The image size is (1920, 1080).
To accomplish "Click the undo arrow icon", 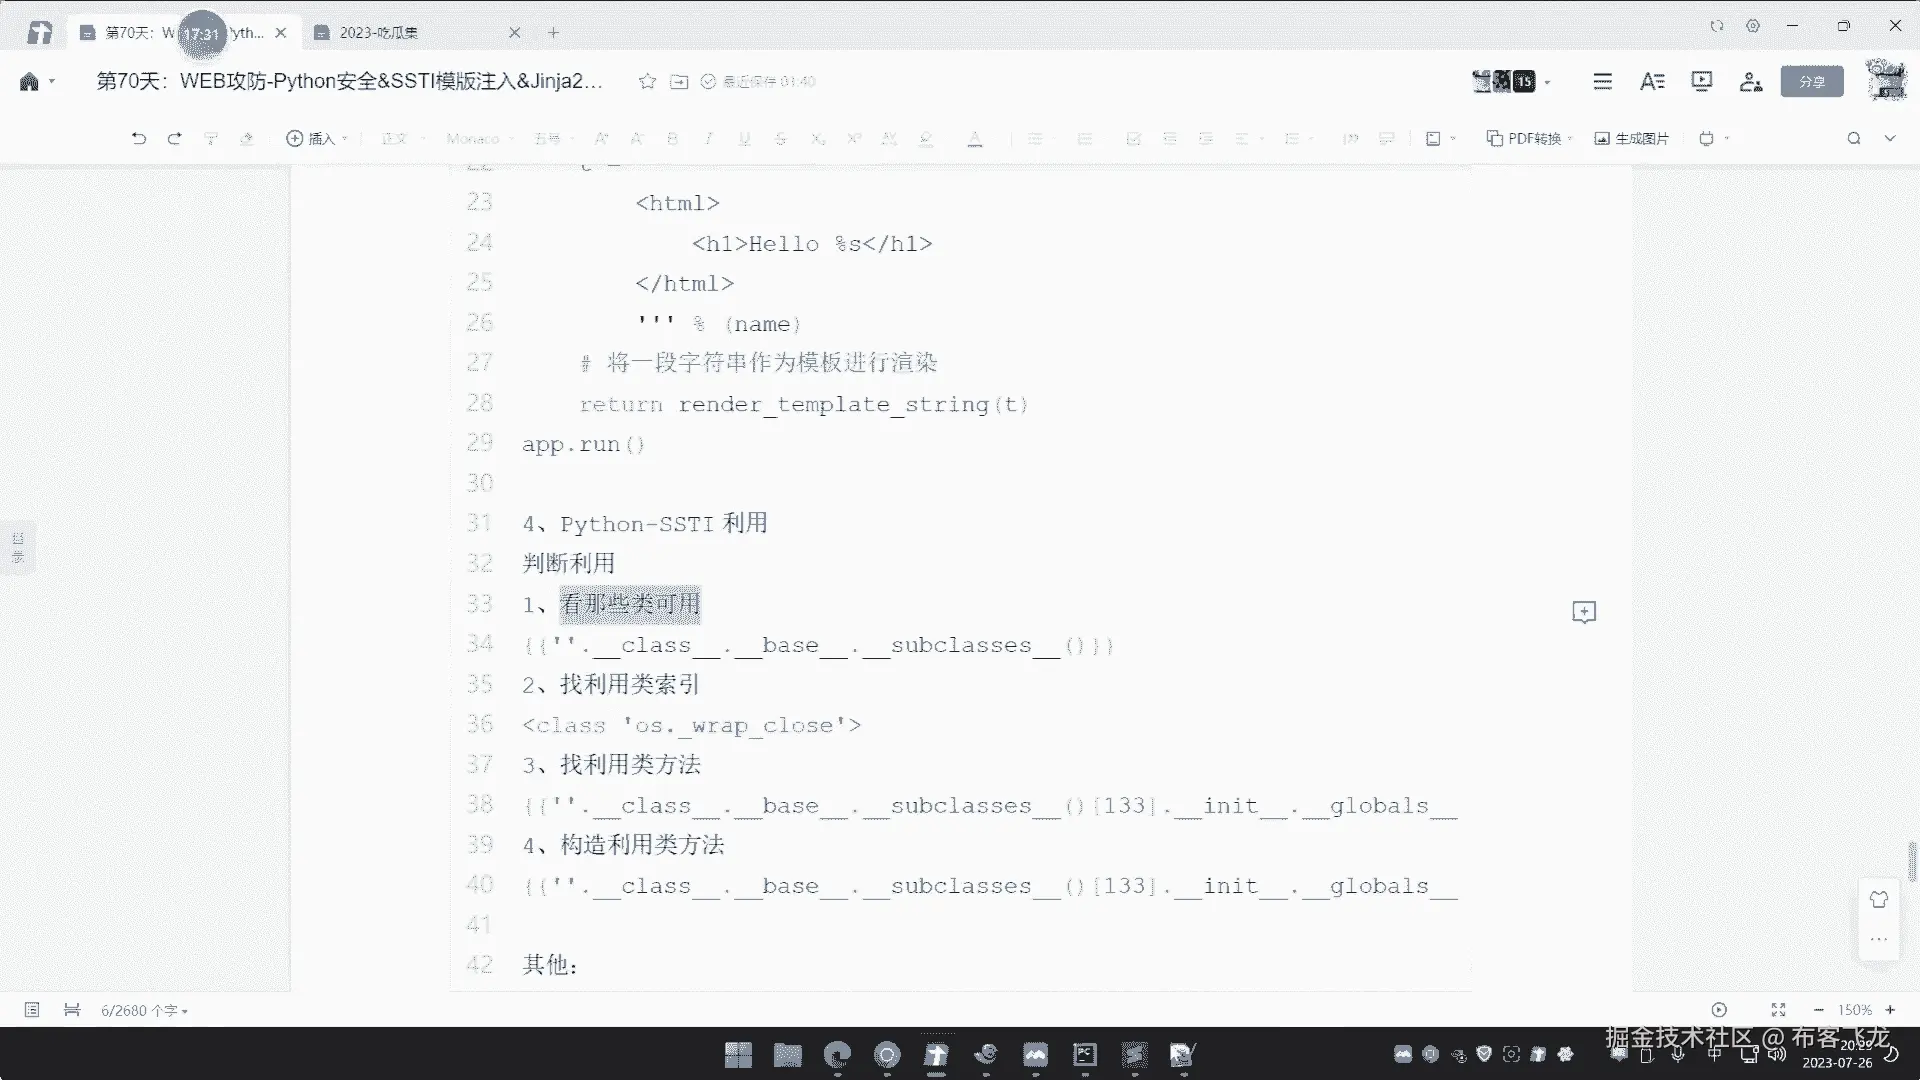I will point(139,138).
